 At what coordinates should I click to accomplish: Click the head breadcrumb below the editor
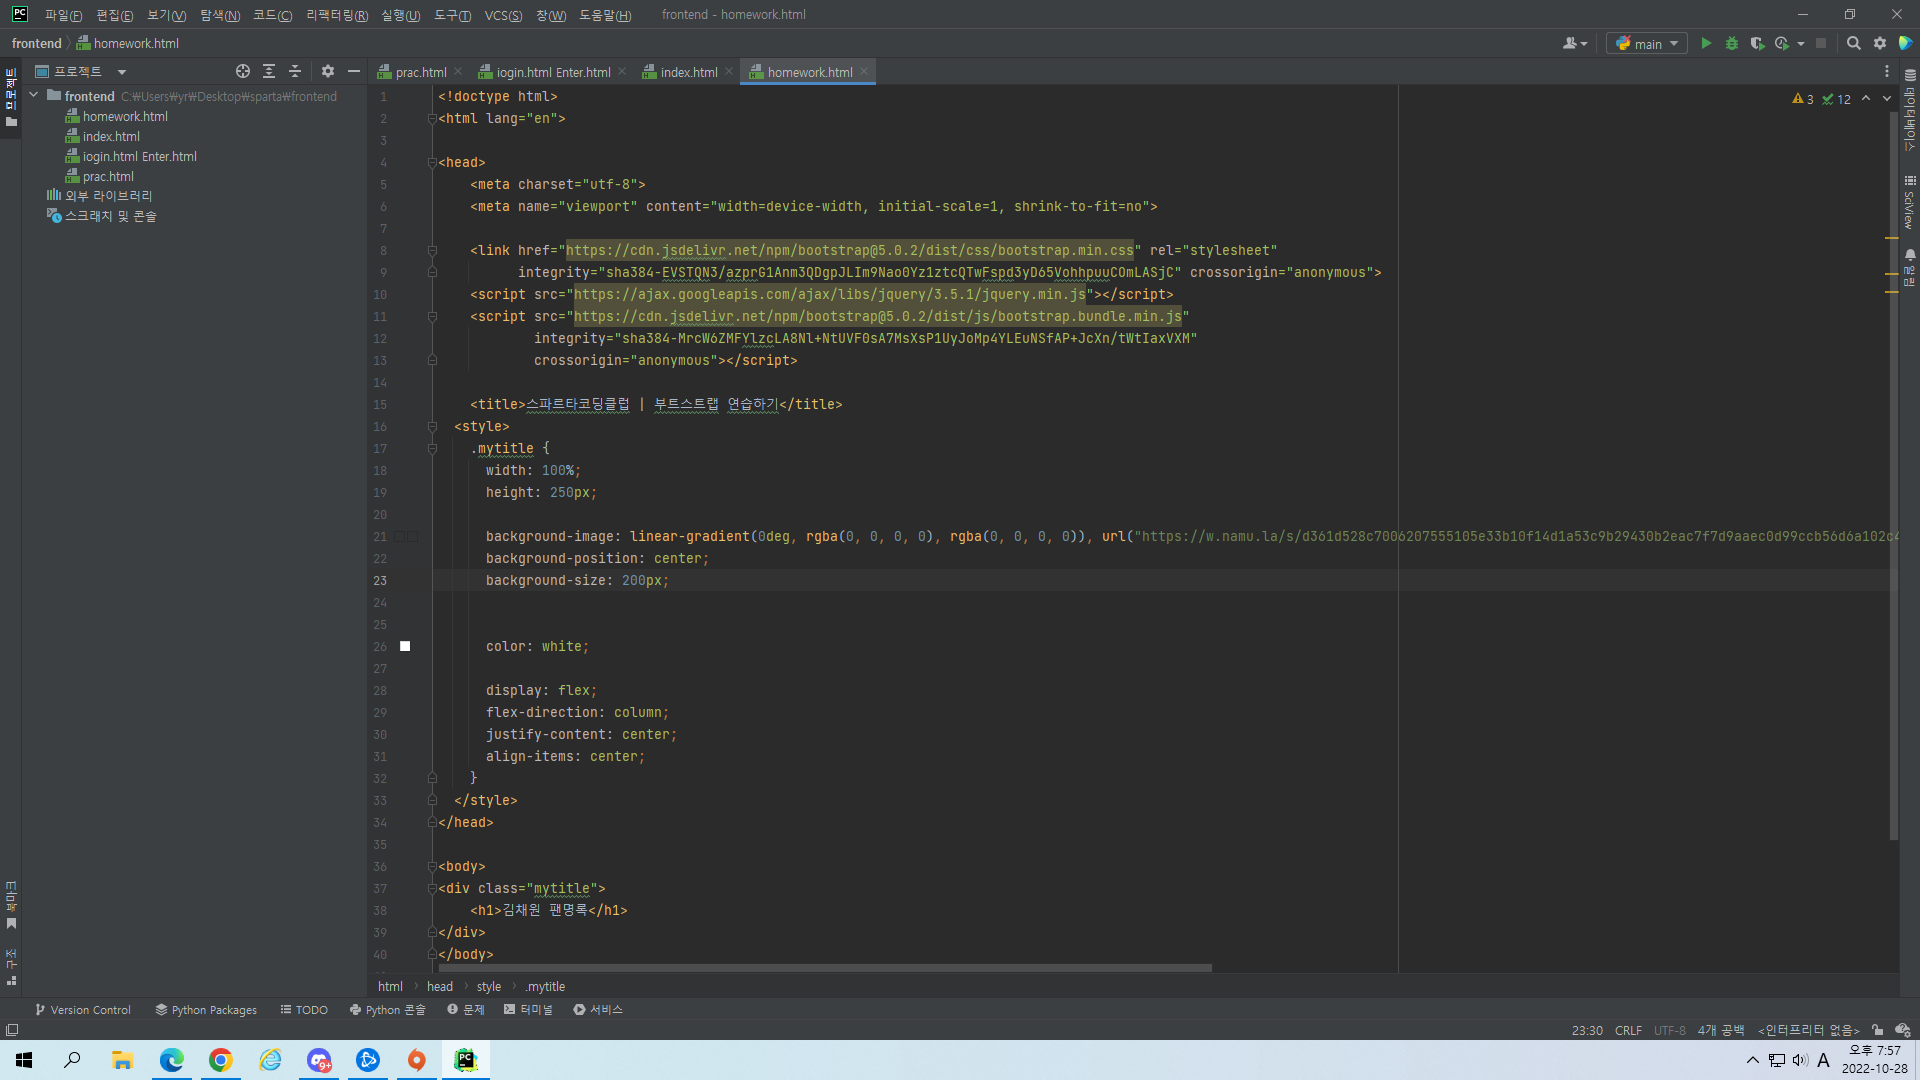pos(440,986)
